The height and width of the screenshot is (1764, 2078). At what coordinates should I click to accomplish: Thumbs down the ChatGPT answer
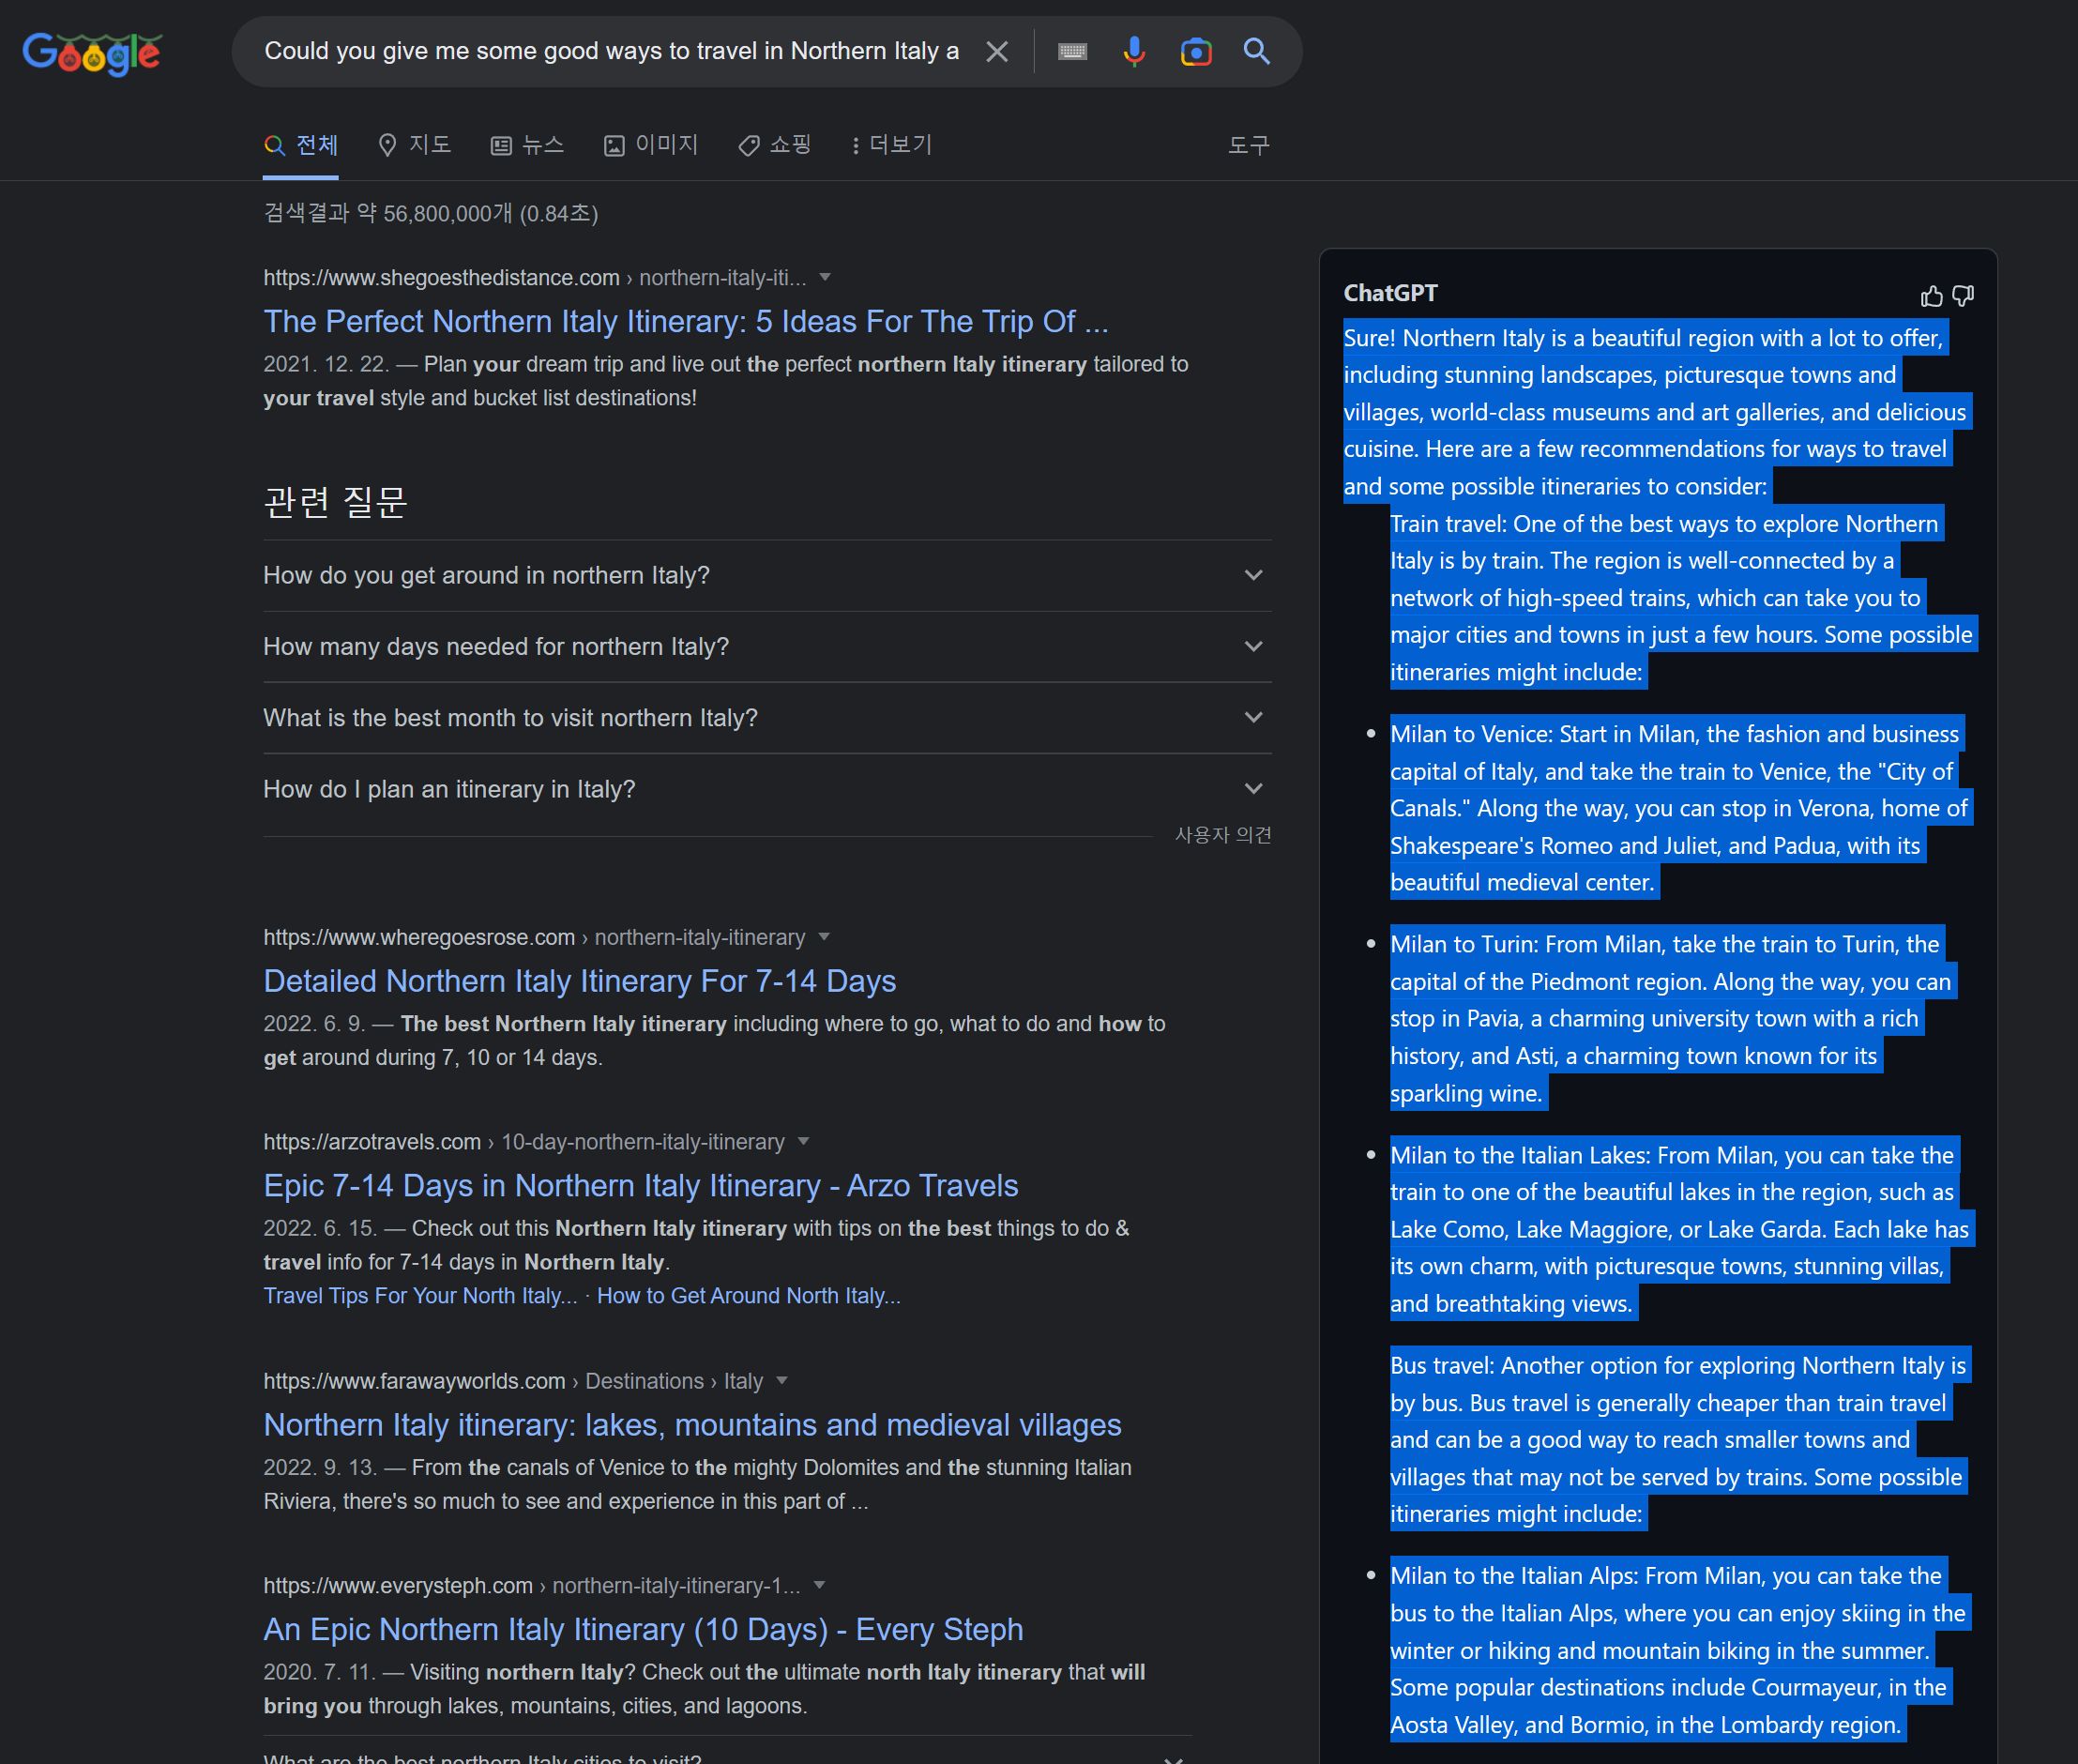tap(1963, 296)
